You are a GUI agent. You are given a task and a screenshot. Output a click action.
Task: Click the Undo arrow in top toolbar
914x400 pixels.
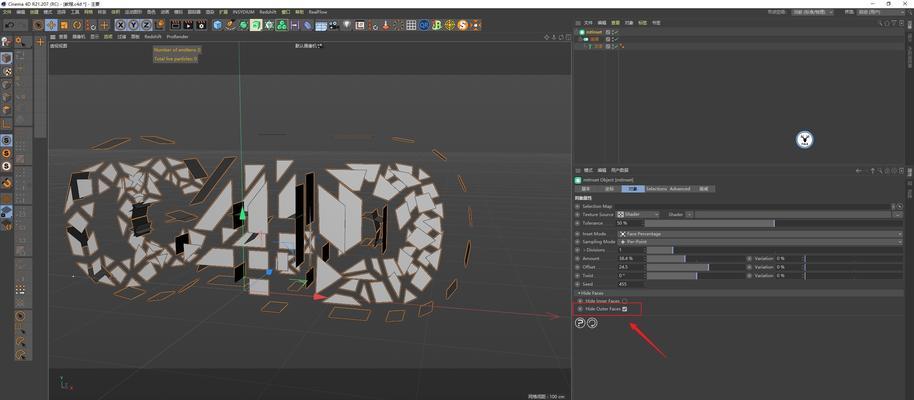point(9,25)
